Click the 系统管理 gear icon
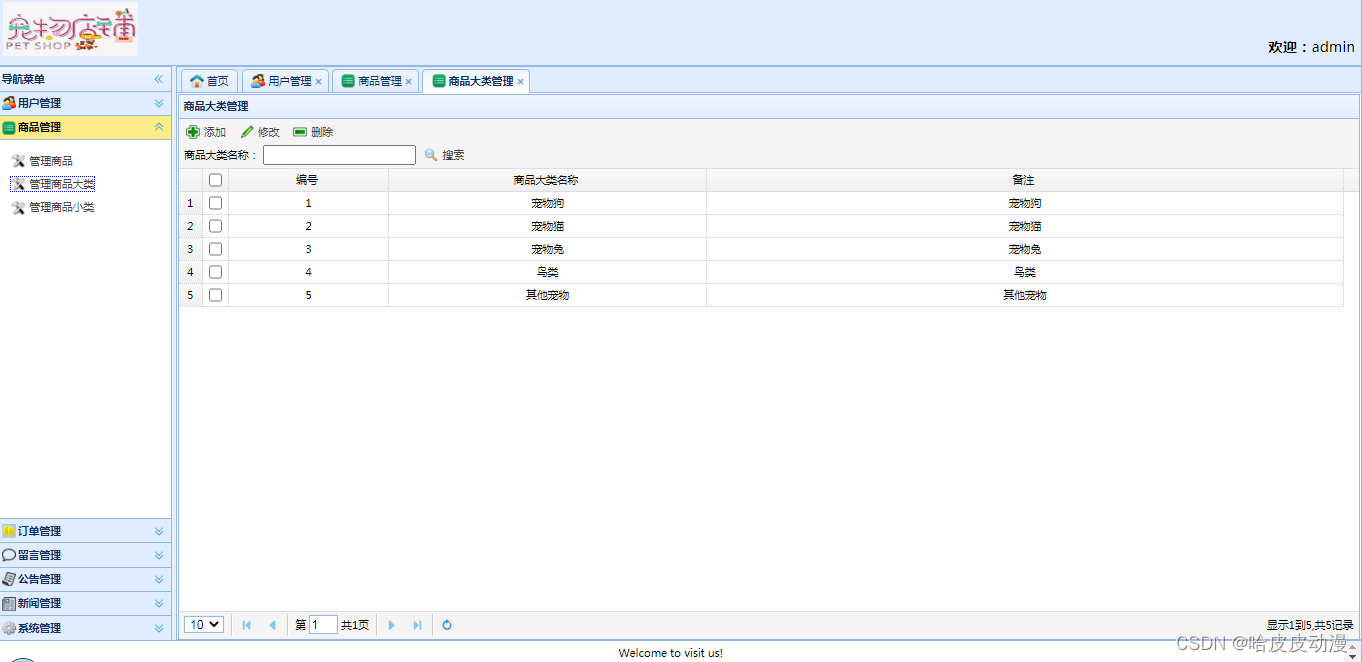 pyautogui.click(x=9, y=628)
